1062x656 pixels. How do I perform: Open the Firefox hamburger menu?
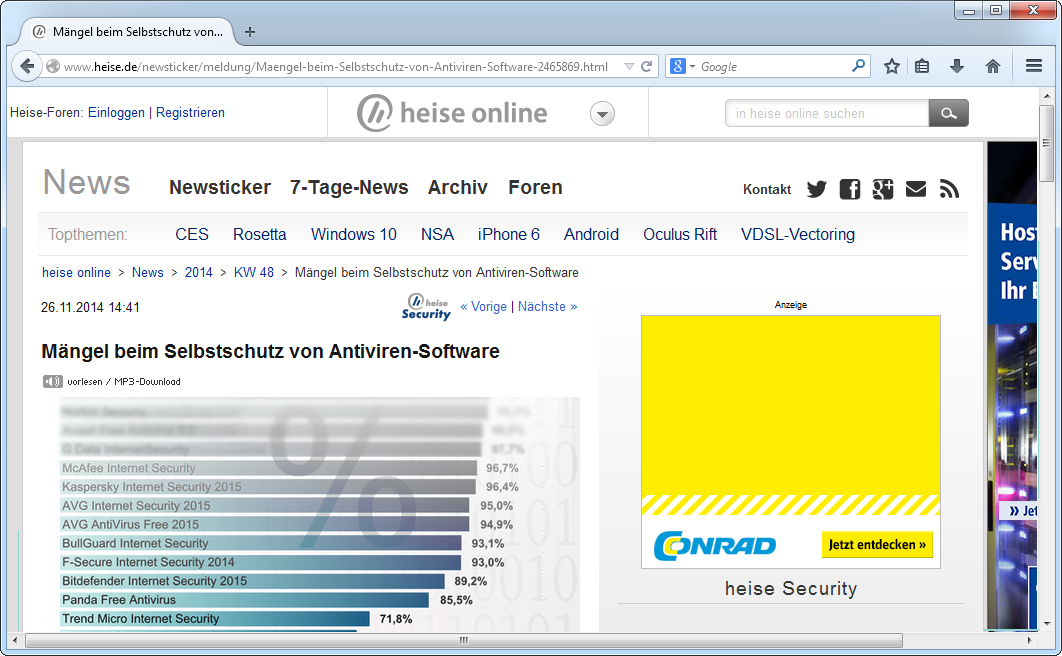coord(1033,65)
